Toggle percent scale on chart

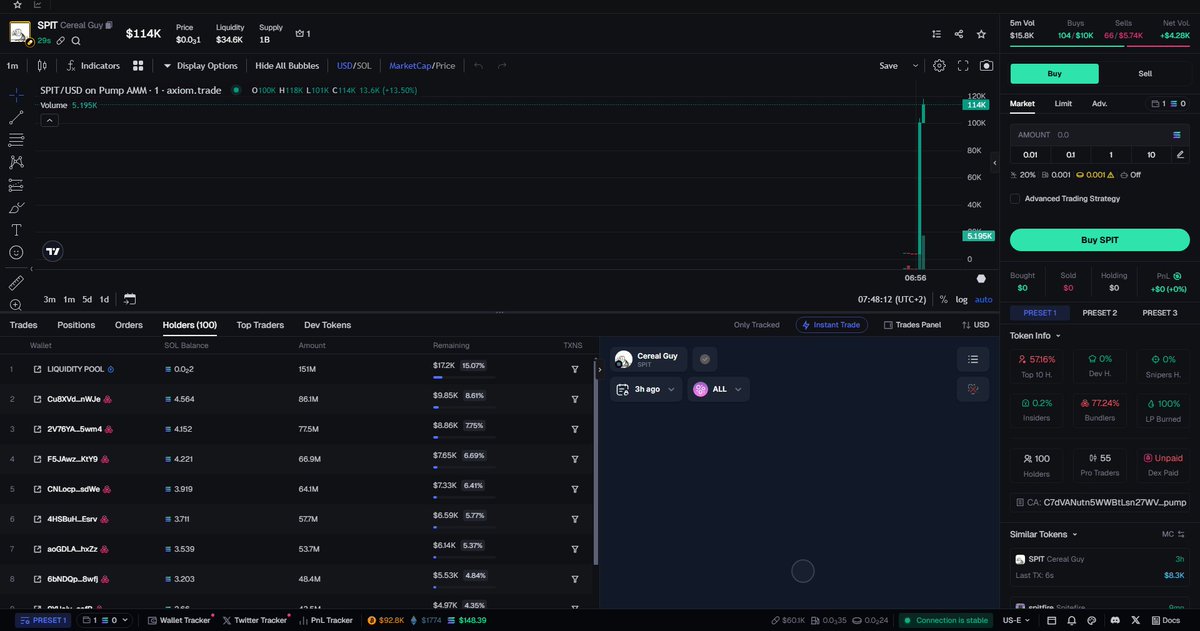(943, 299)
